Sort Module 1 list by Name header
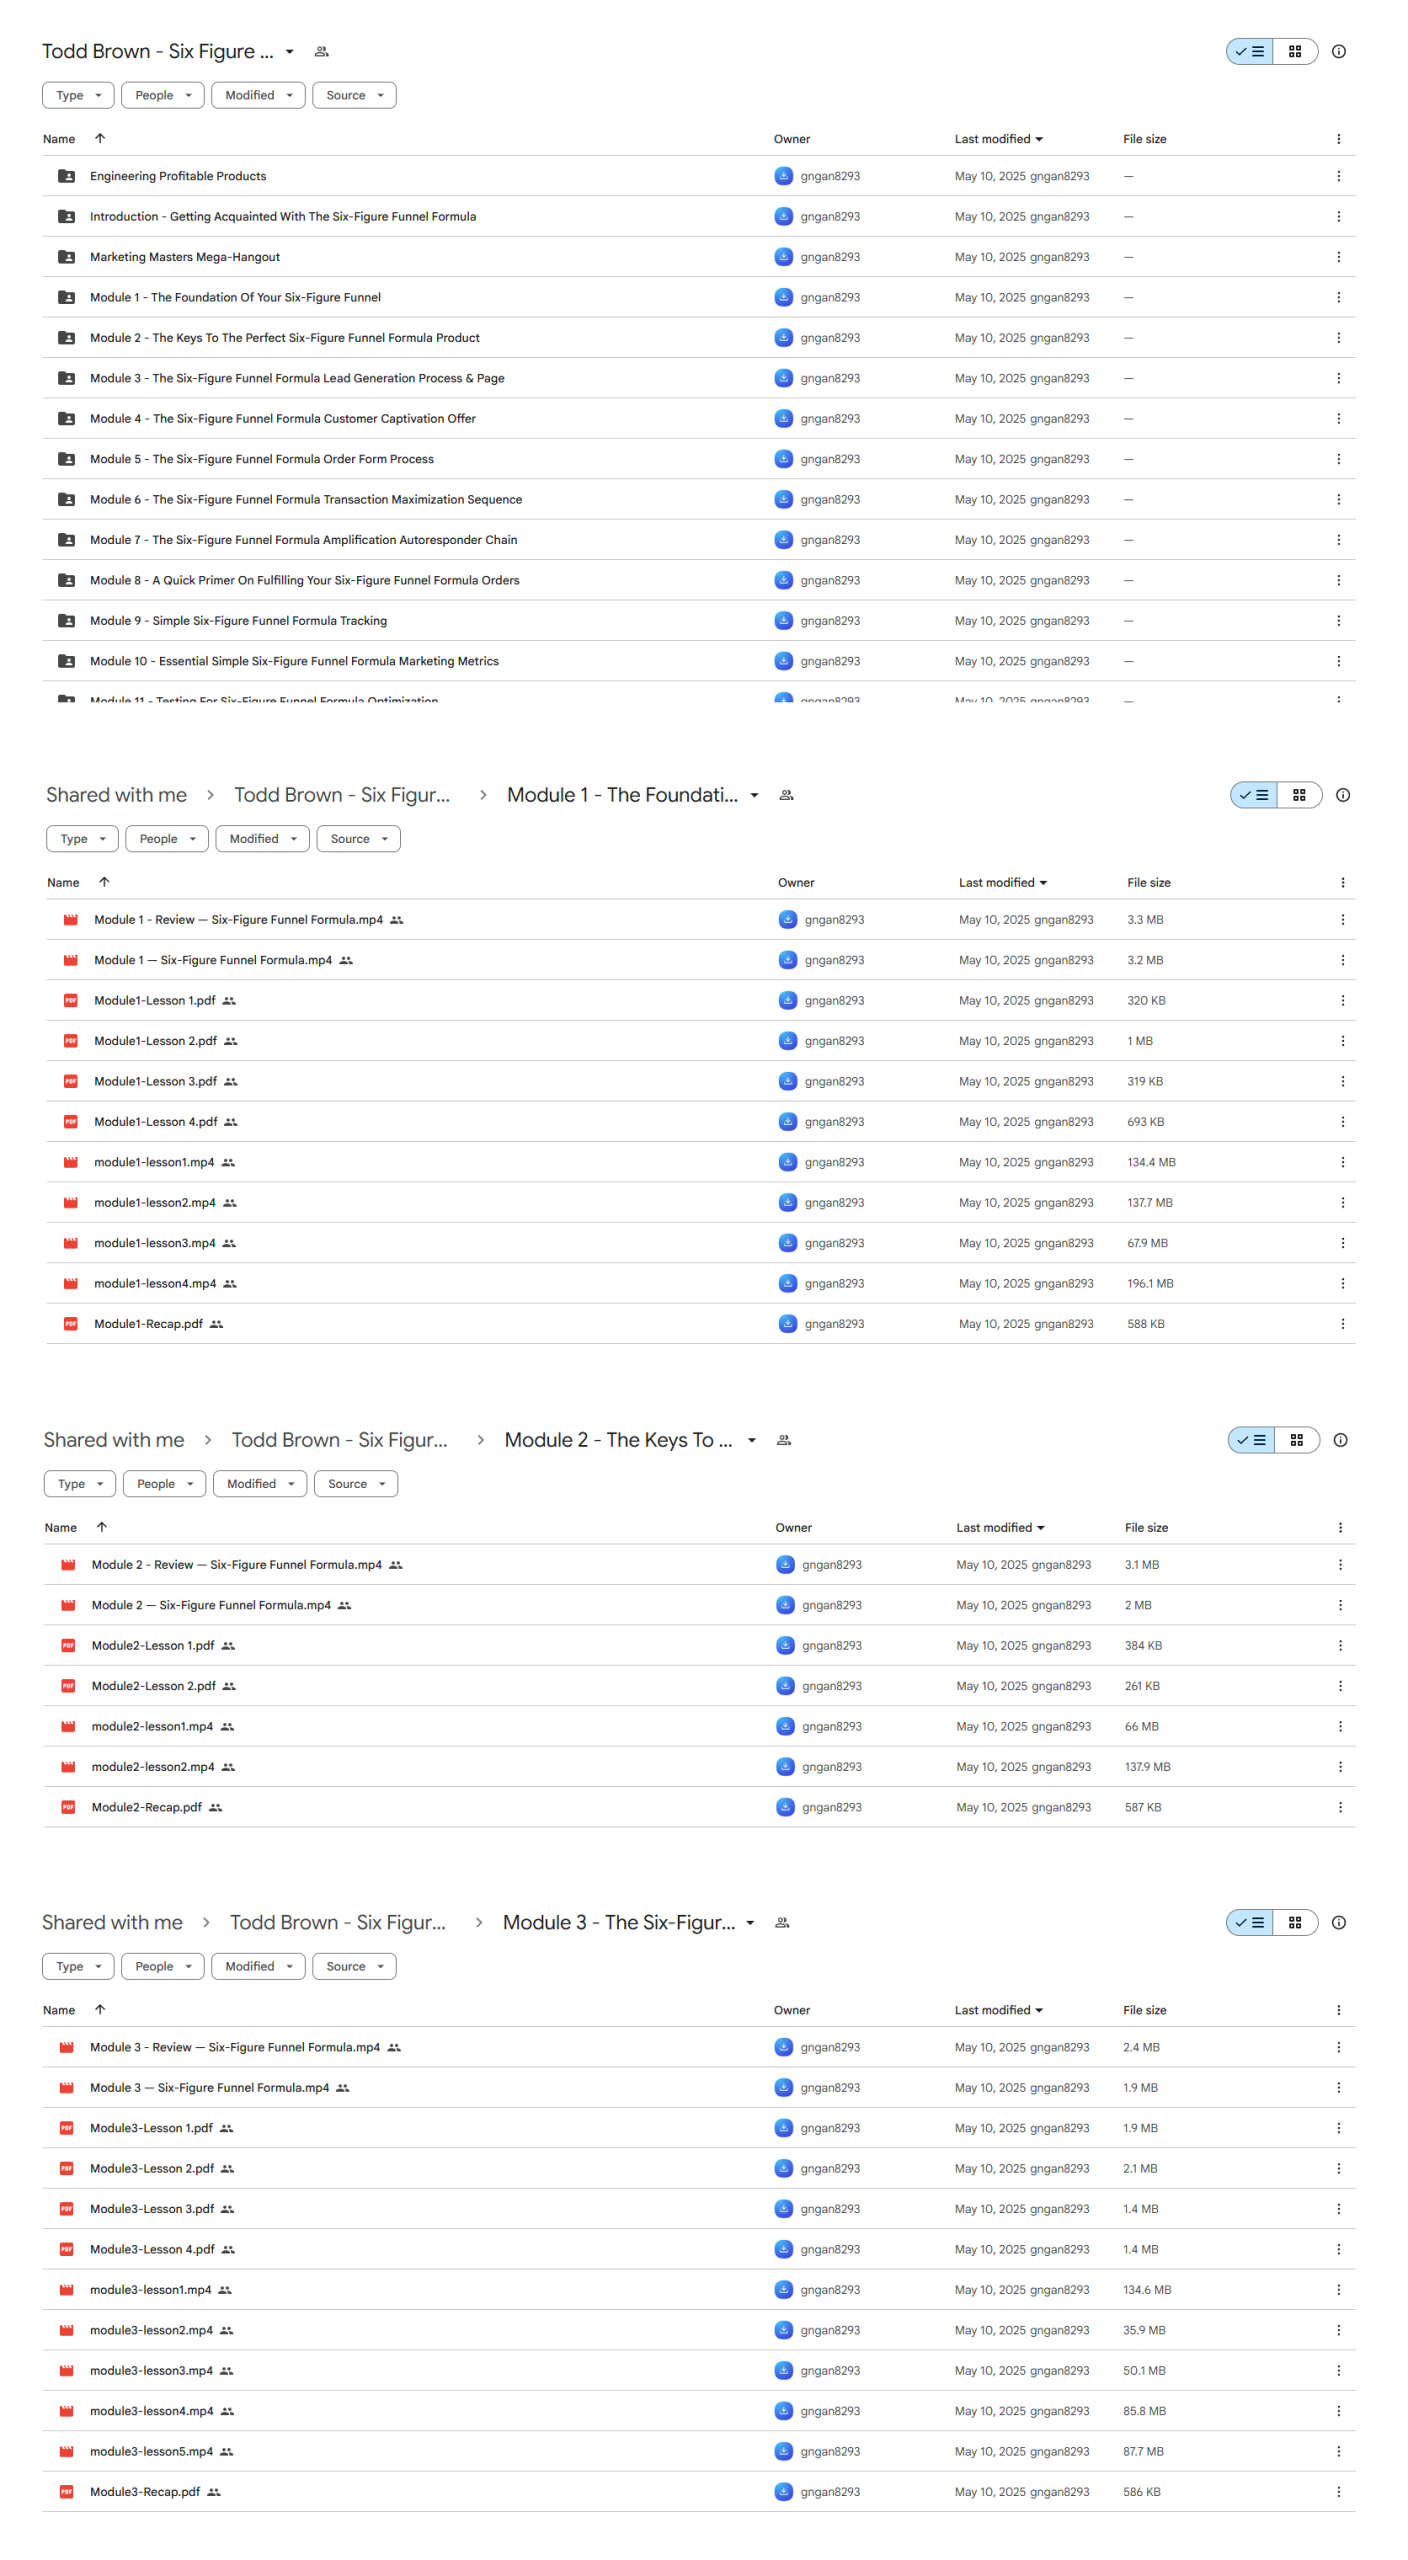Viewport: 1408px width, 2560px height. coord(63,882)
